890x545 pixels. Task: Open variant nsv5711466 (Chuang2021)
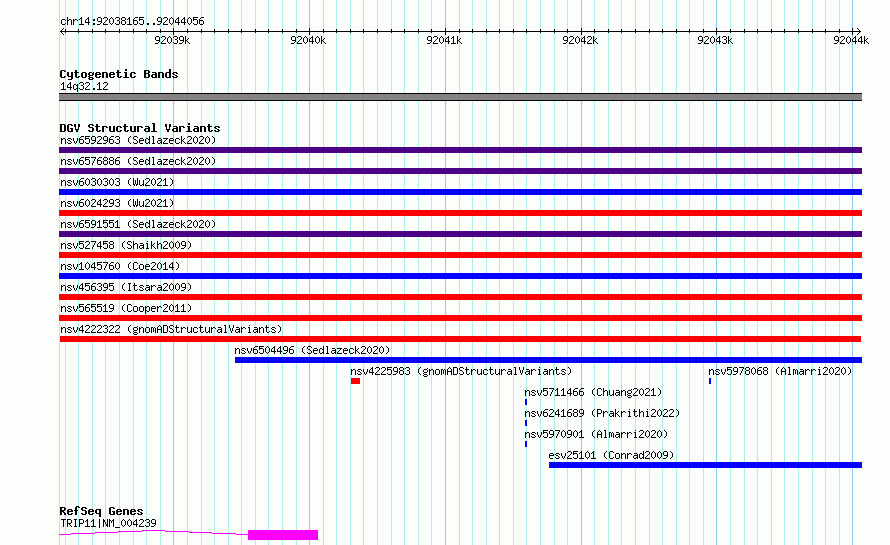(x=593, y=392)
